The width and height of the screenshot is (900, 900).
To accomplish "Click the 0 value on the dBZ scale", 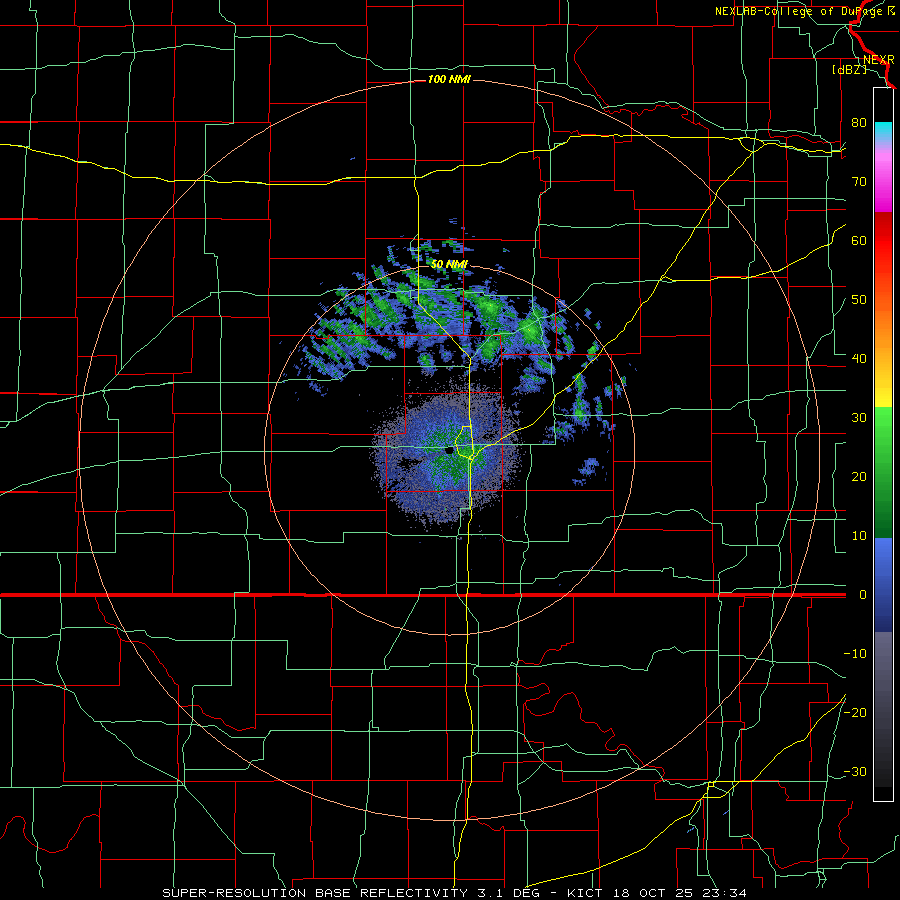I will point(863,595).
